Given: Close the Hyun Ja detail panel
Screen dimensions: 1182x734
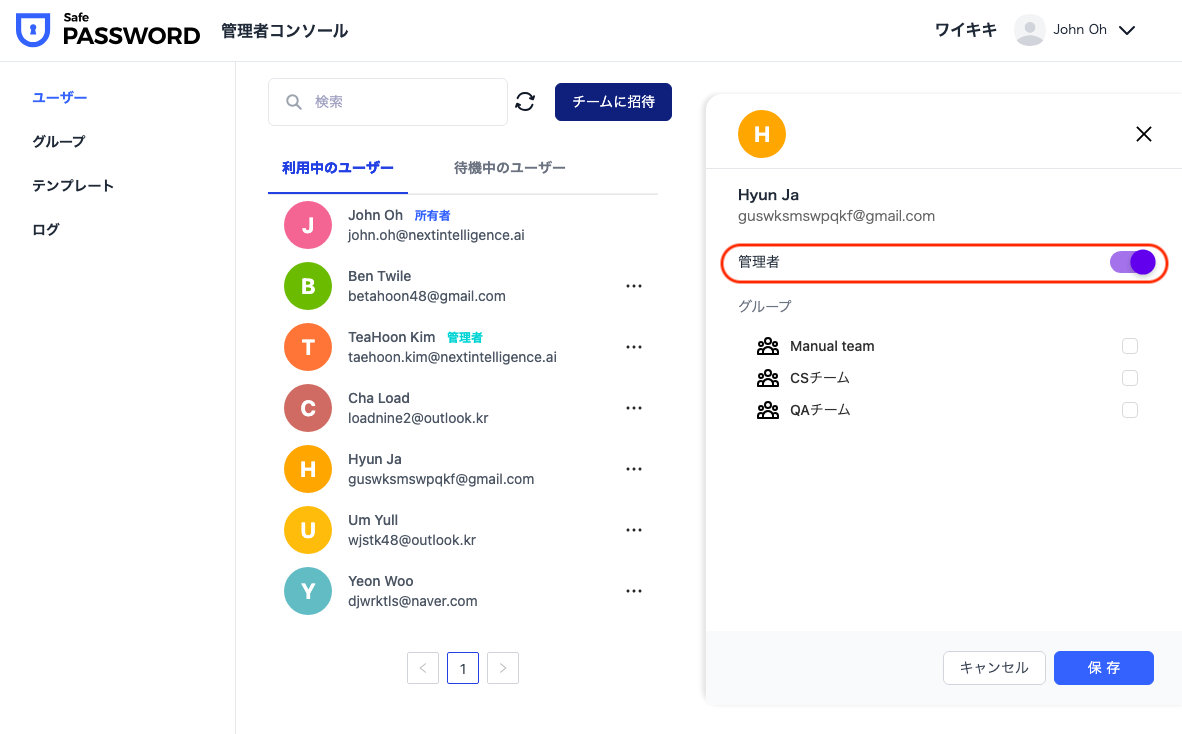Looking at the screenshot, I should coord(1144,134).
